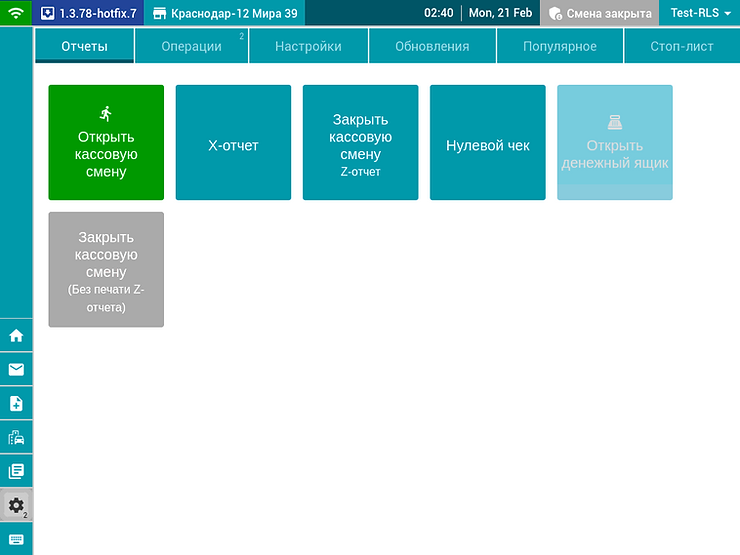Click the cash drawer icon on disabled tile
This screenshot has width=740, height=555.
(614, 123)
